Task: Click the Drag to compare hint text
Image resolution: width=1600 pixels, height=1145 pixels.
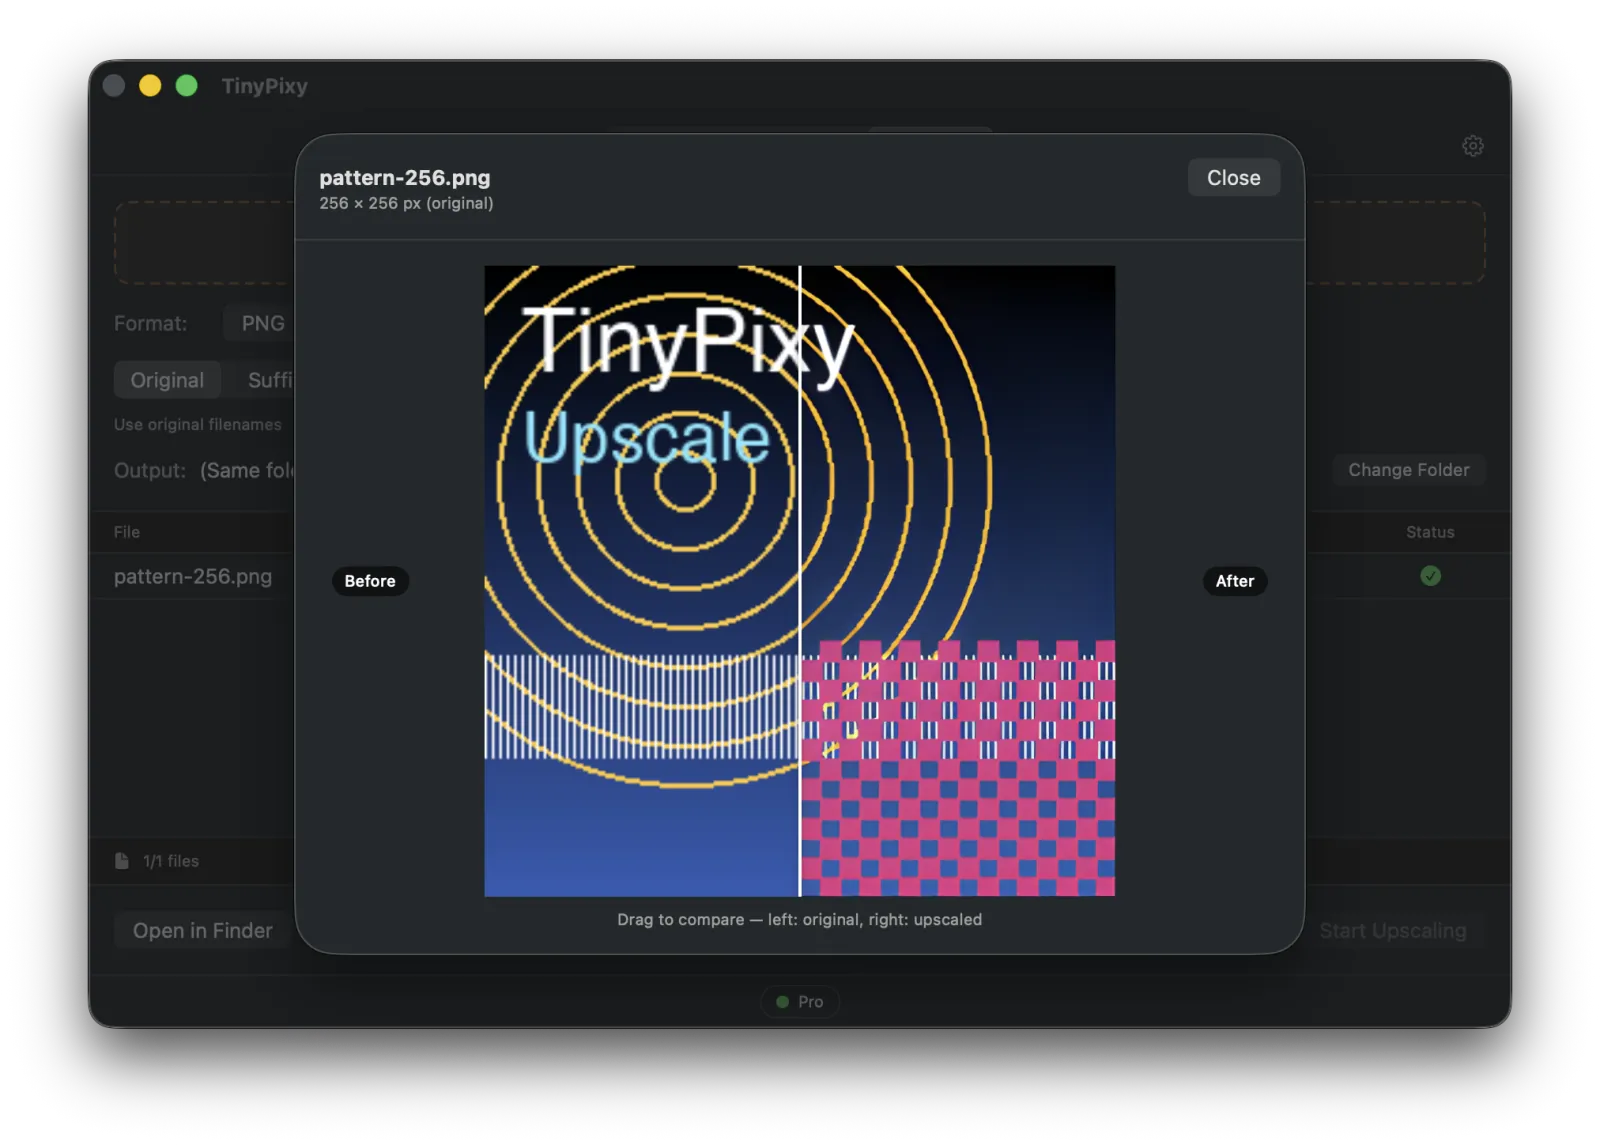Action: point(800,920)
